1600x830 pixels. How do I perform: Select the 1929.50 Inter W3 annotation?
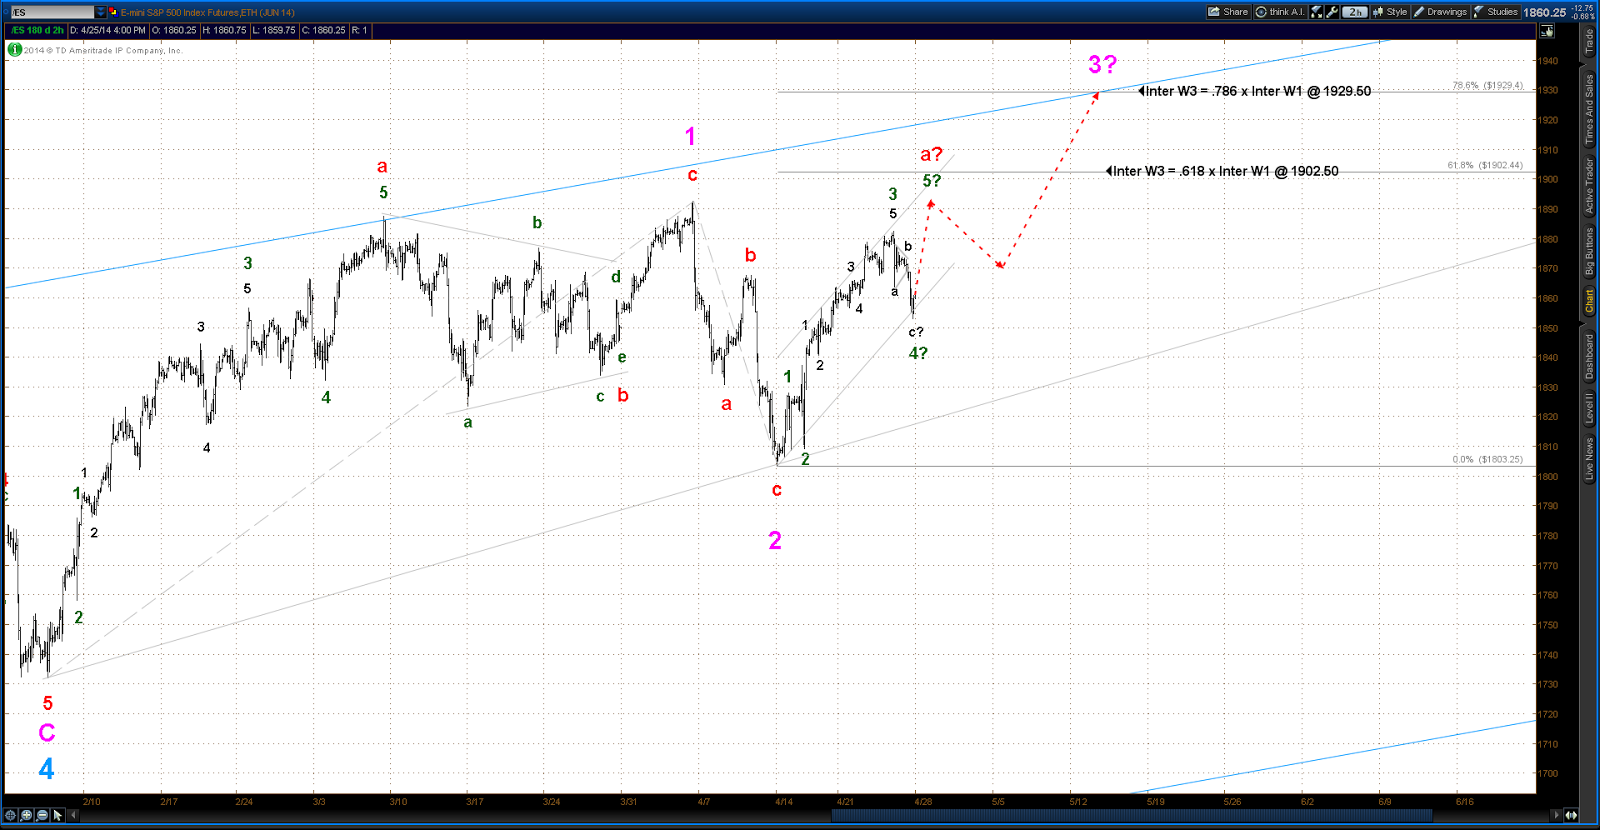[x=1255, y=91]
